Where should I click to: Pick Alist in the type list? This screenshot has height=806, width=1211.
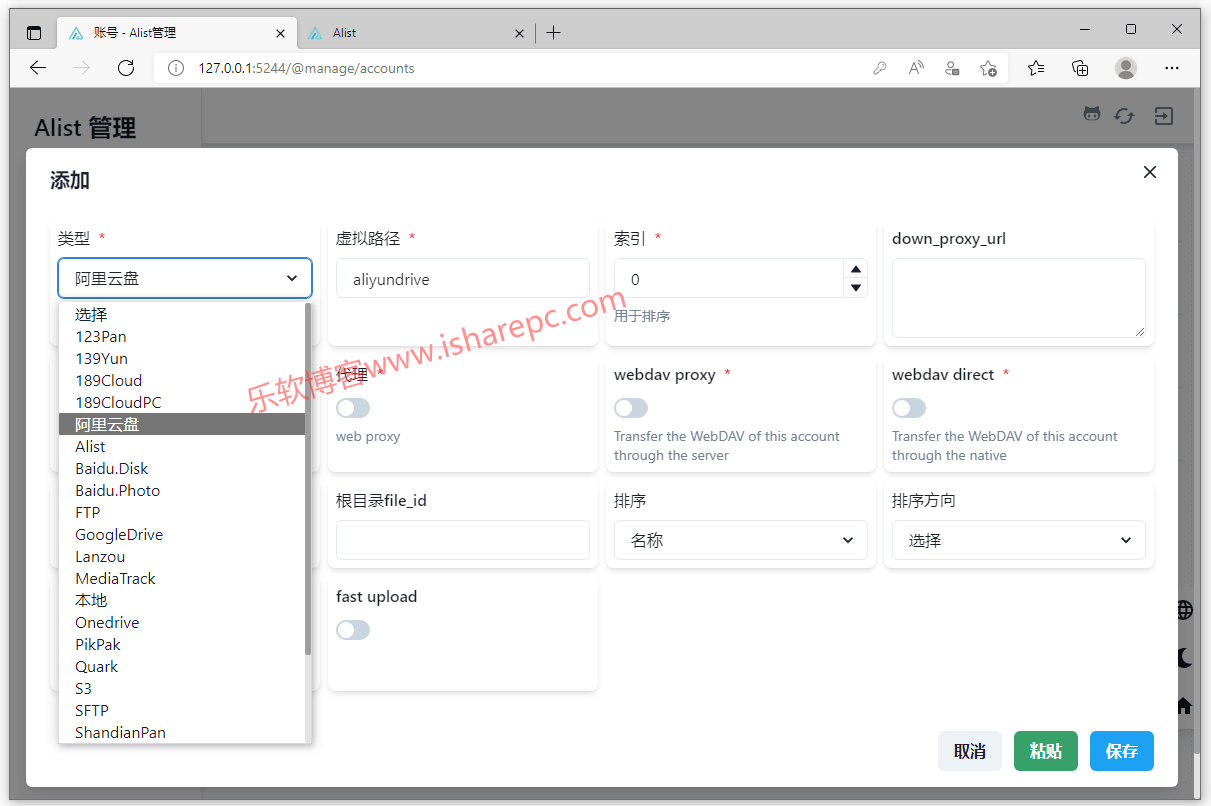[x=182, y=446]
